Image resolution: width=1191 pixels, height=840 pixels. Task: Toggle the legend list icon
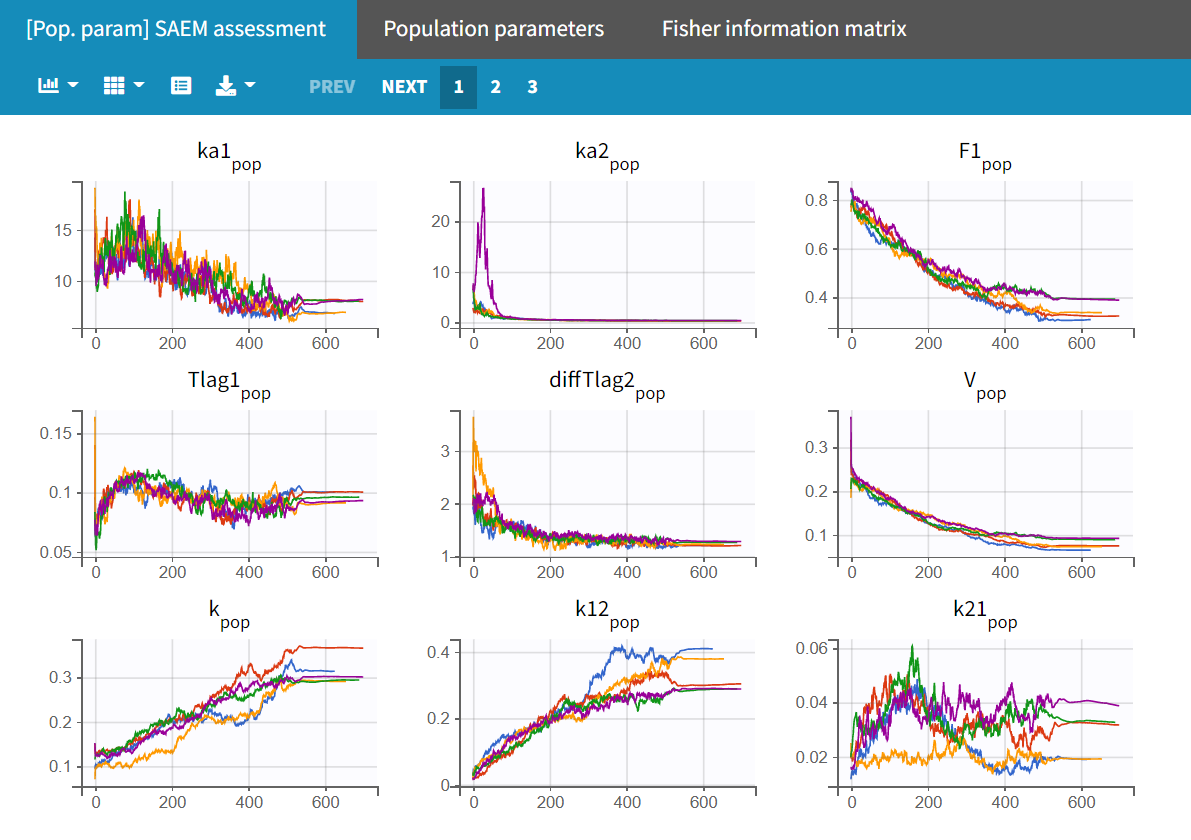pyautogui.click(x=181, y=86)
